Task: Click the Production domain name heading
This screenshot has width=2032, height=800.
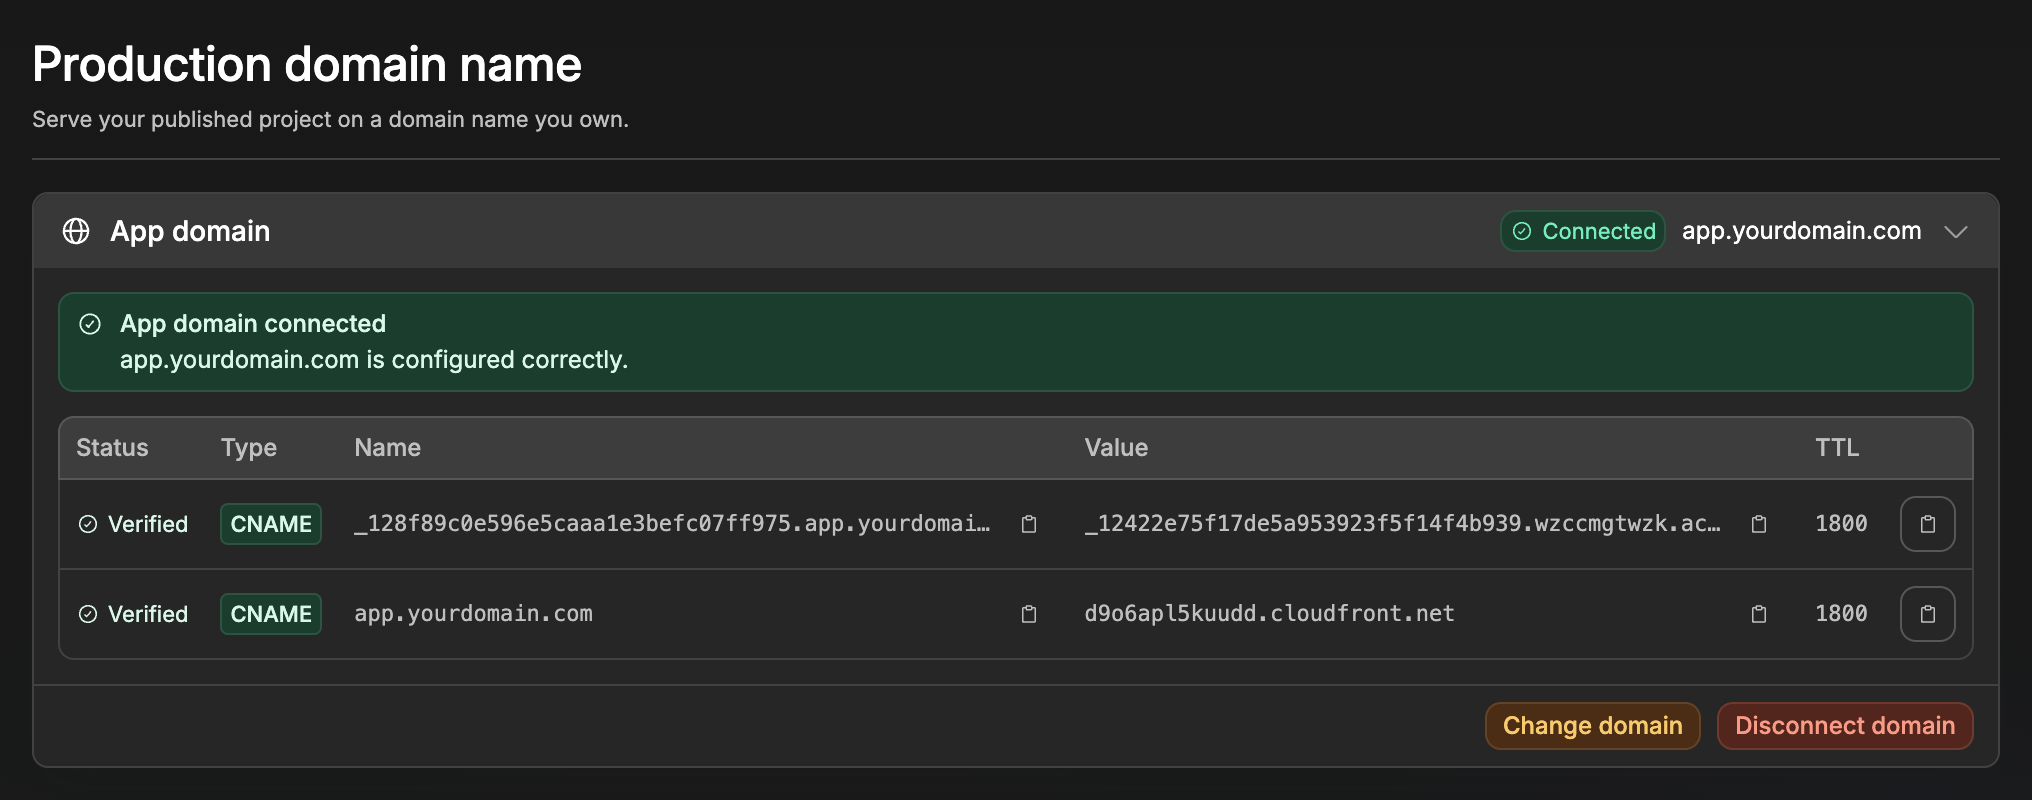Action: pos(307,65)
